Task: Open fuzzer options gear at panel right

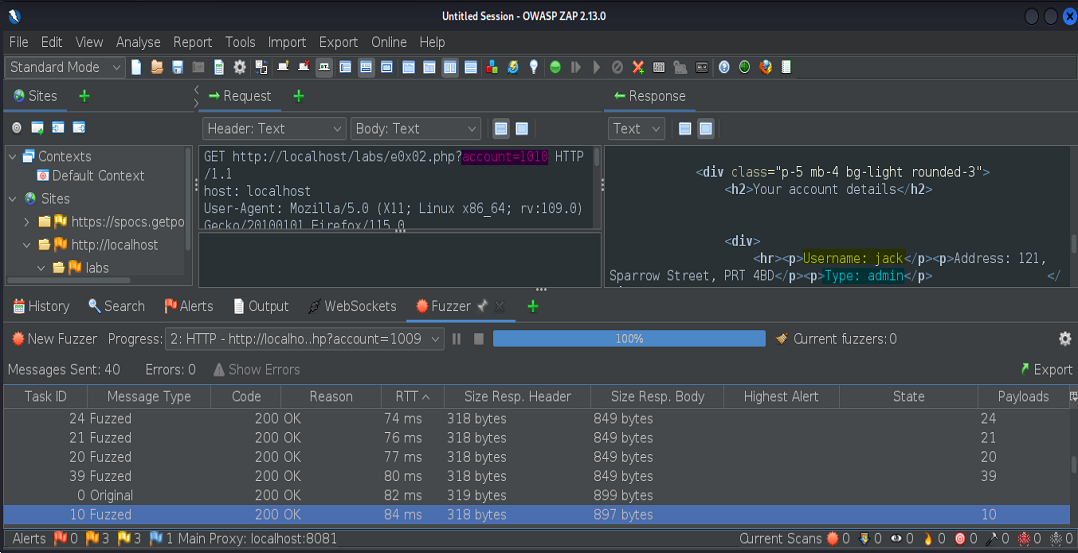Action: 1065,338
